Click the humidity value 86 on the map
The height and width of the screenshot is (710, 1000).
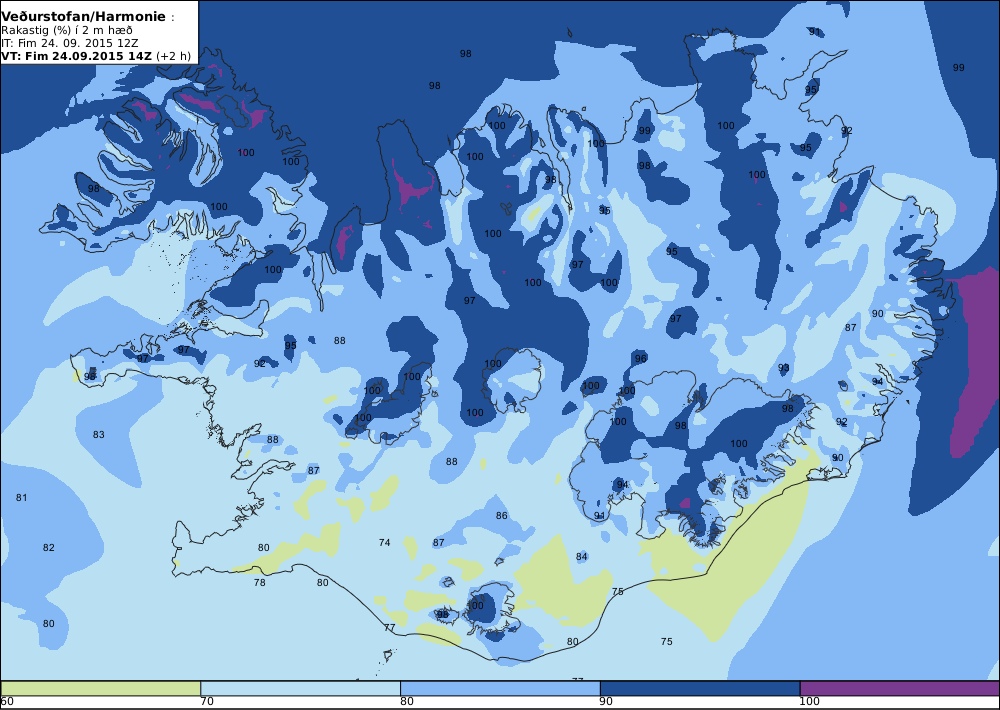(502, 516)
